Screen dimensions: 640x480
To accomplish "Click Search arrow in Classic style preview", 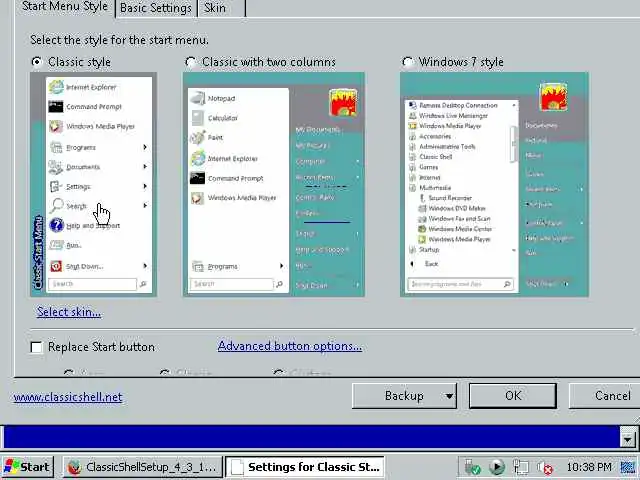I will (145, 205).
